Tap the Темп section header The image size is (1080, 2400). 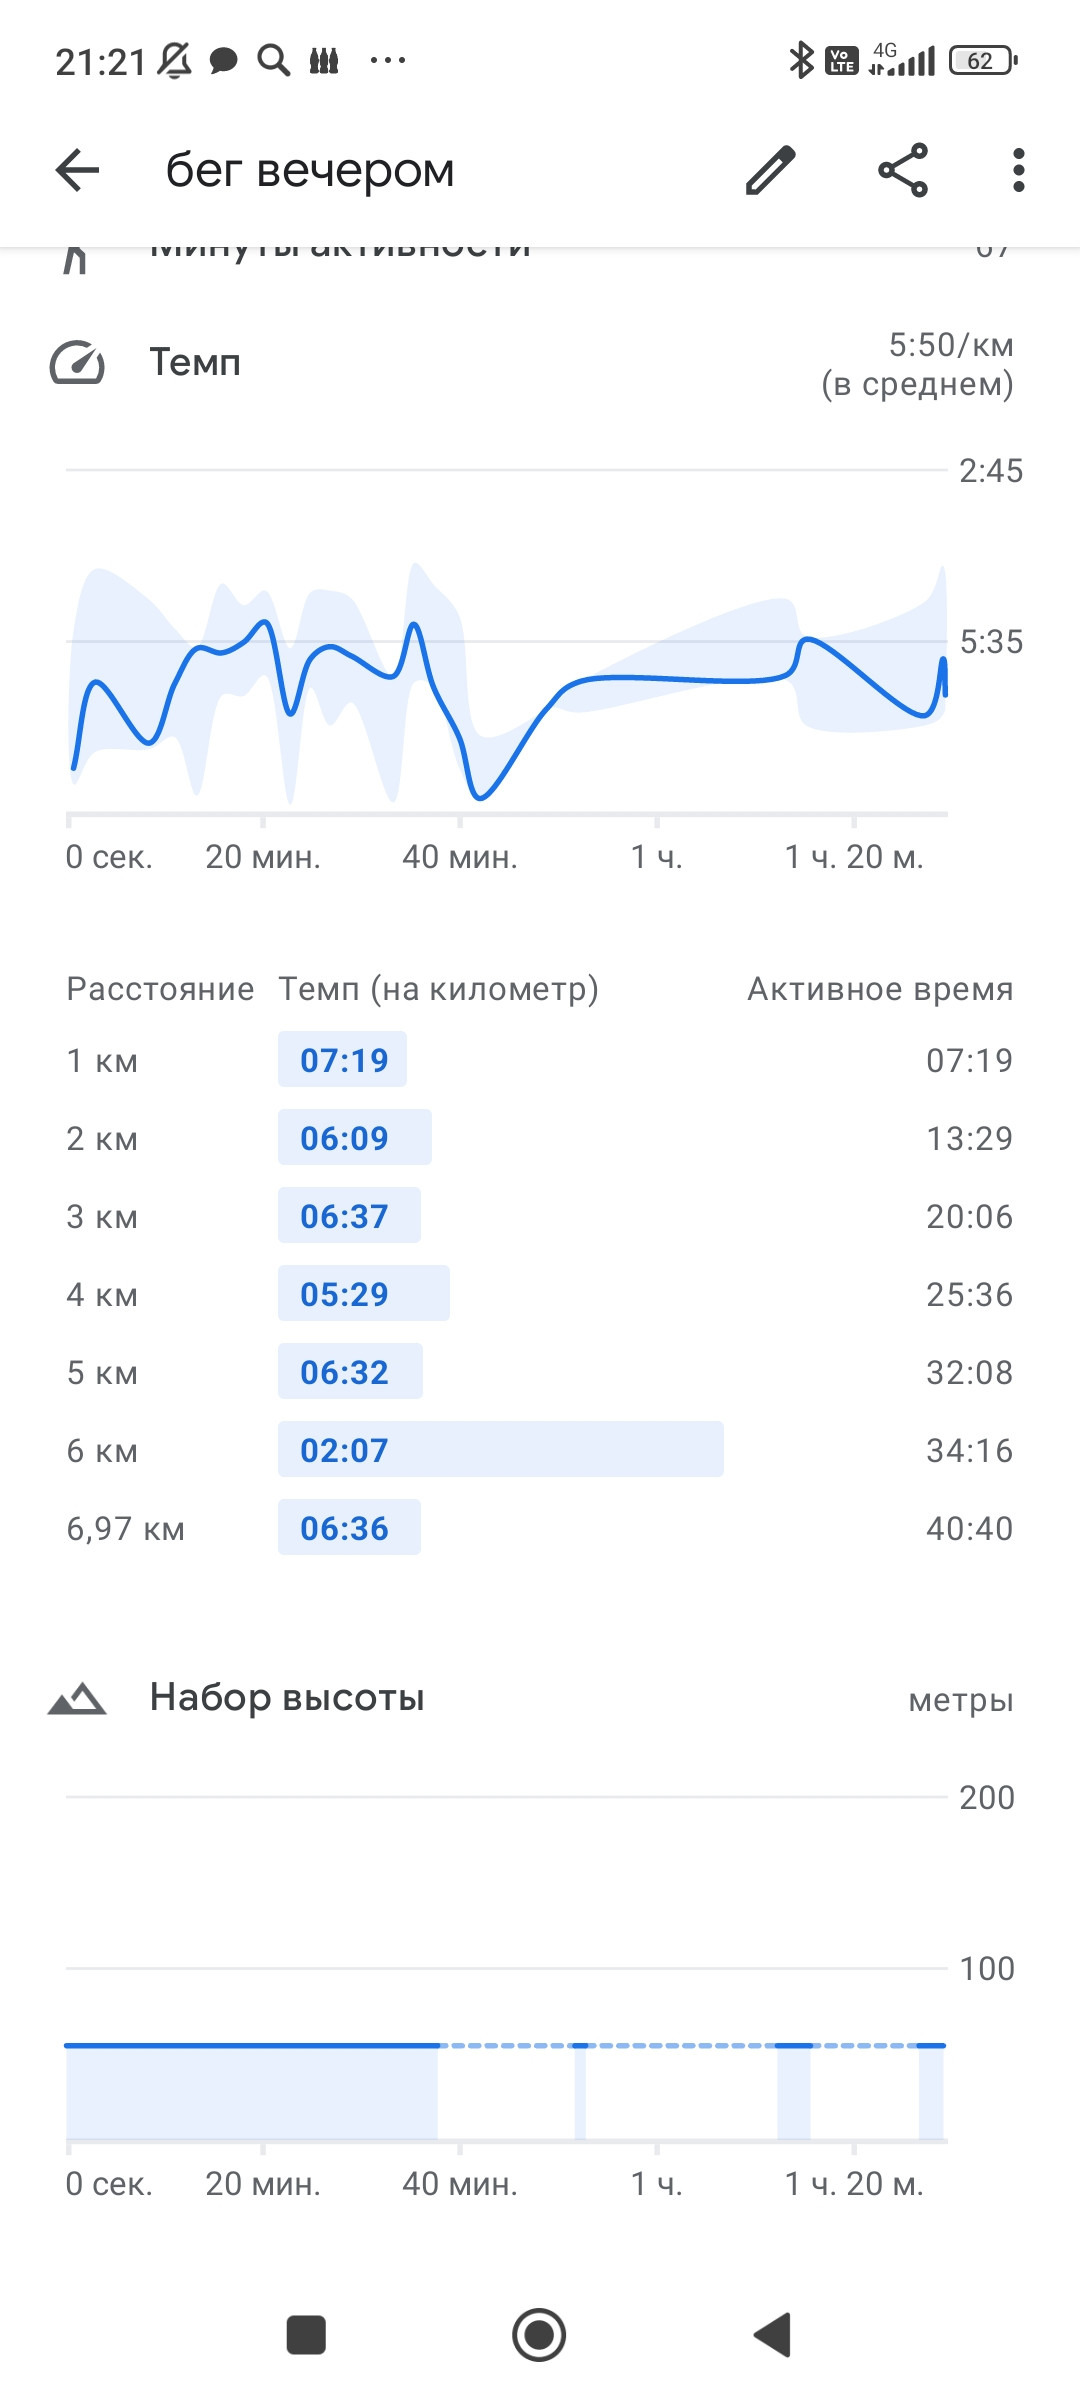tap(195, 362)
